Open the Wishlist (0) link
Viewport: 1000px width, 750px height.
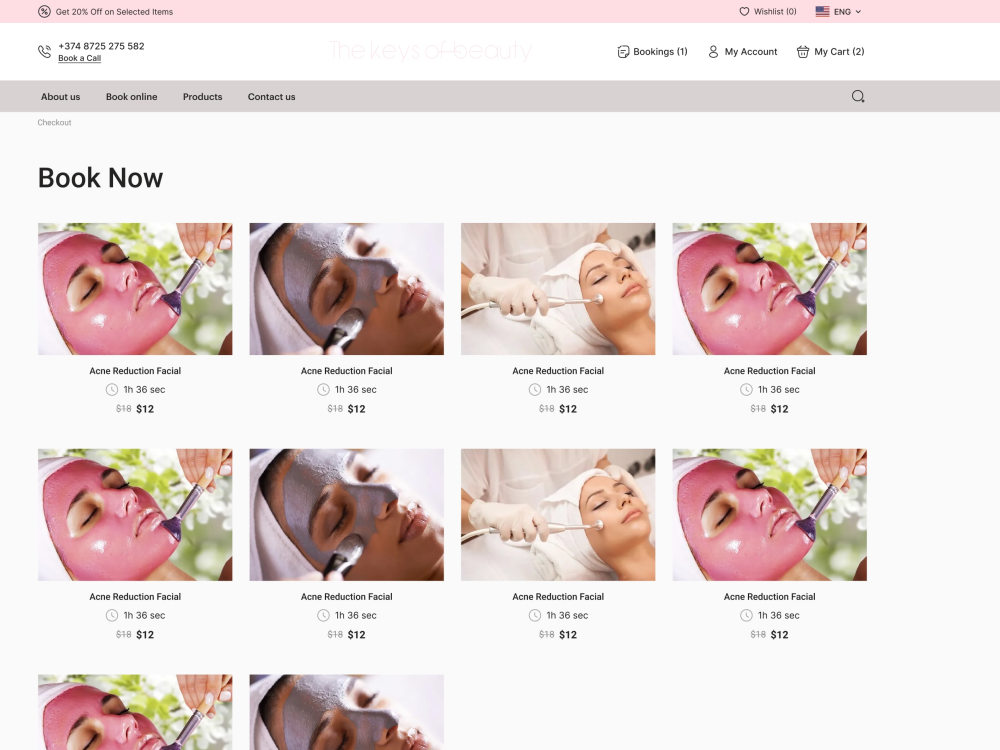click(775, 11)
